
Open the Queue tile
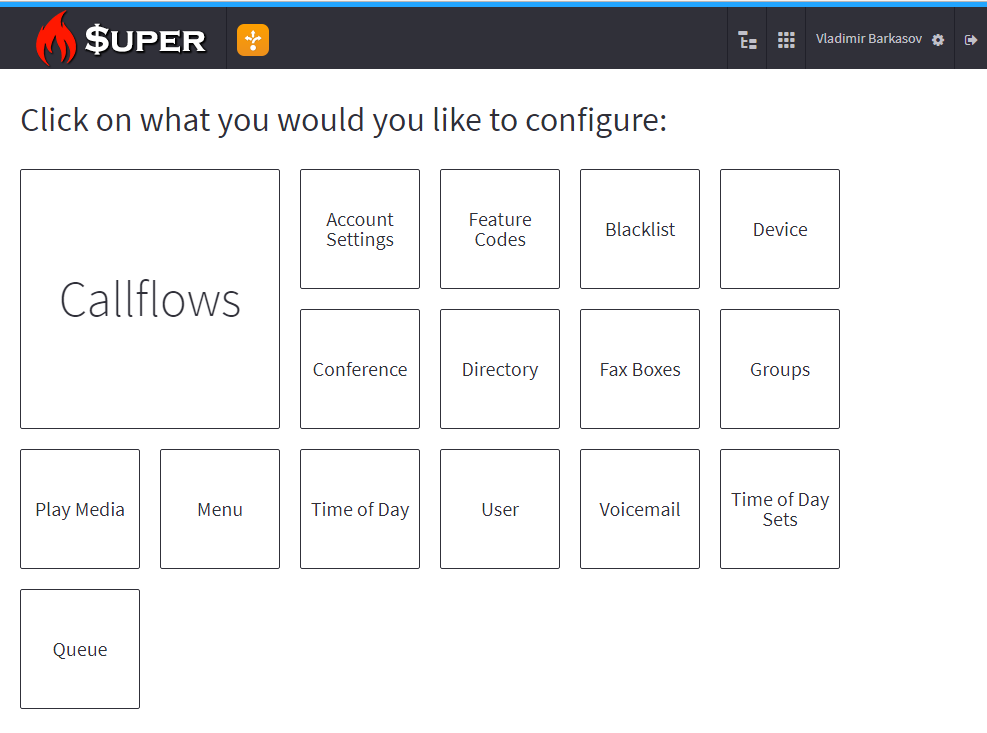click(x=80, y=649)
